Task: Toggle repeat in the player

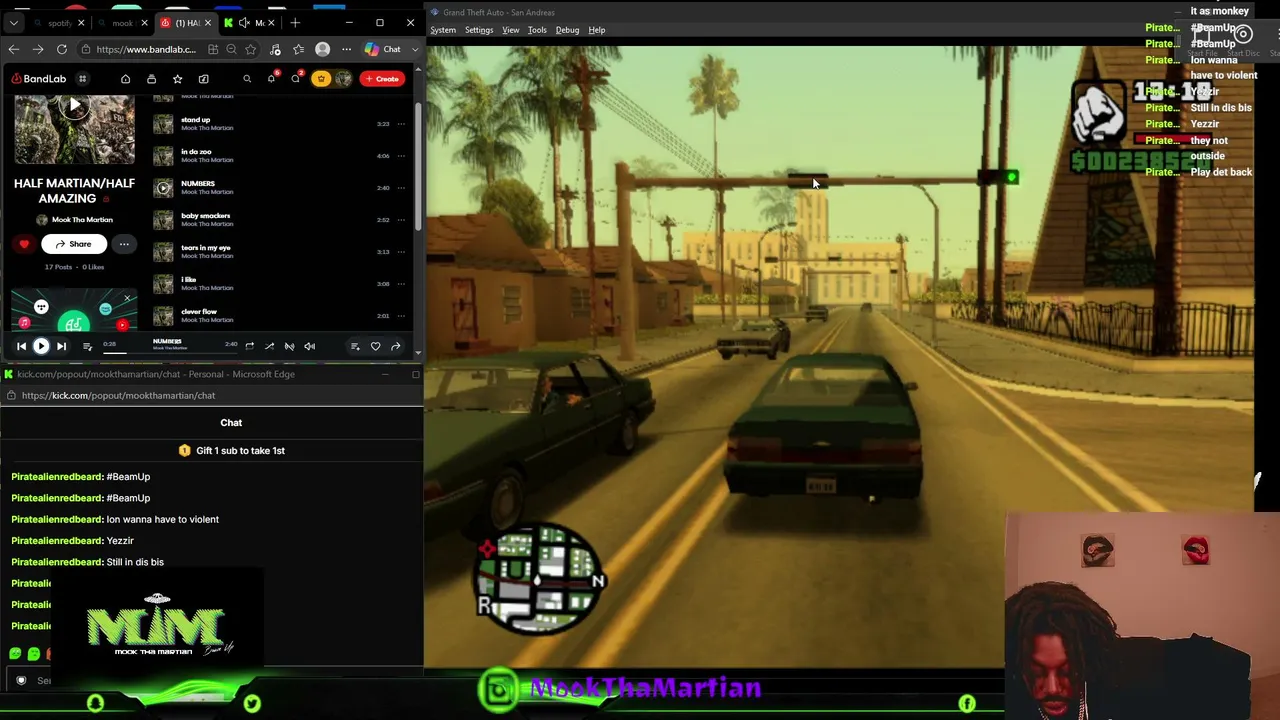Action: point(249,346)
